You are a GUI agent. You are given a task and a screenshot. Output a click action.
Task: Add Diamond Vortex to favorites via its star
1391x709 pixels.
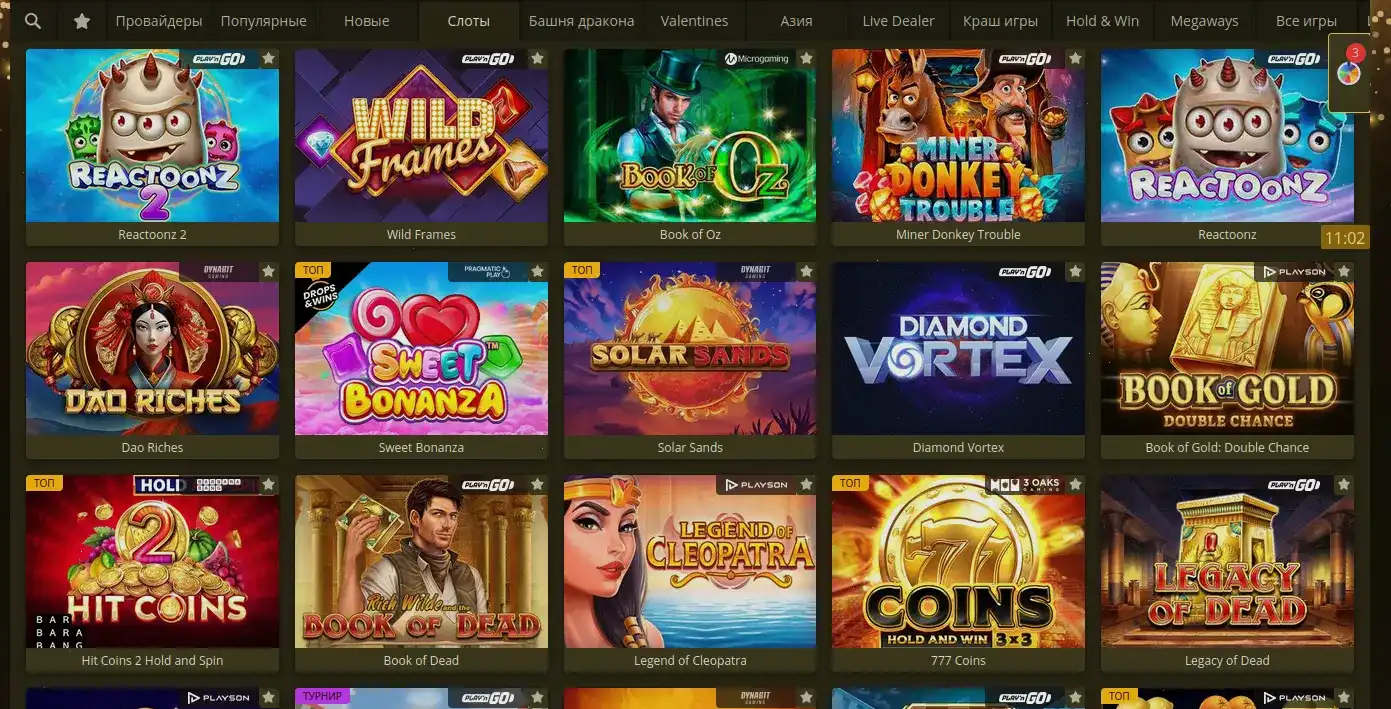click(x=1075, y=272)
